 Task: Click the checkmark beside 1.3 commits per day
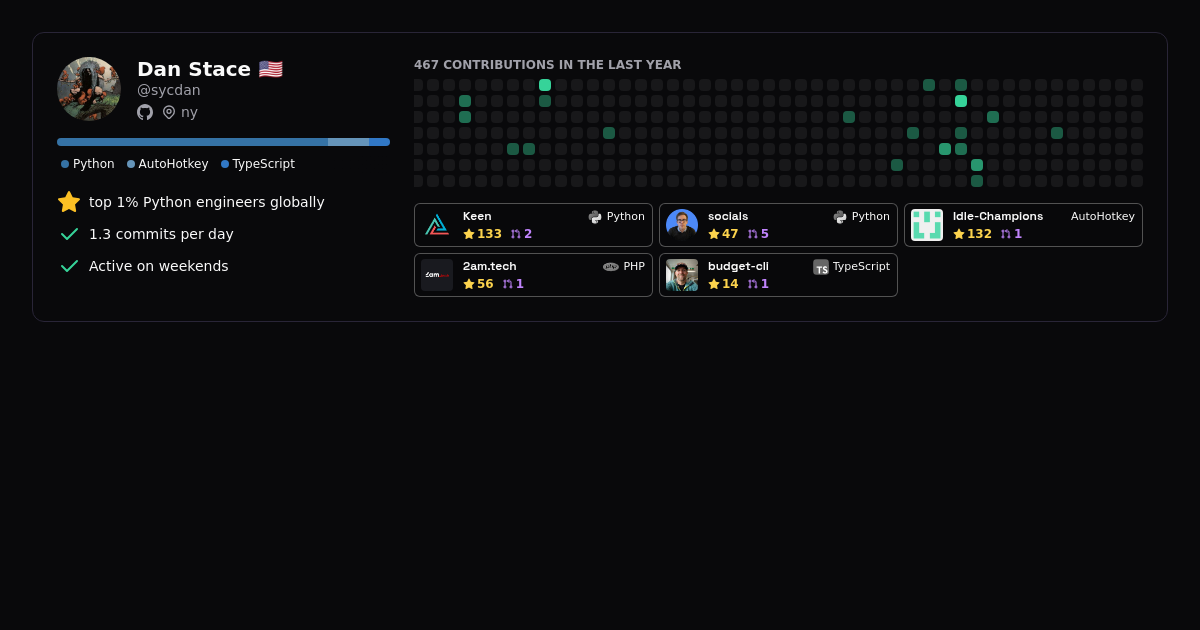click(x=69, y=234)
